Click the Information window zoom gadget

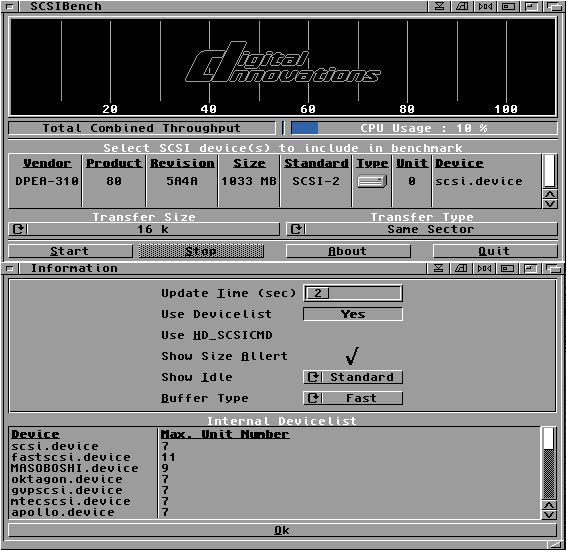508,268
